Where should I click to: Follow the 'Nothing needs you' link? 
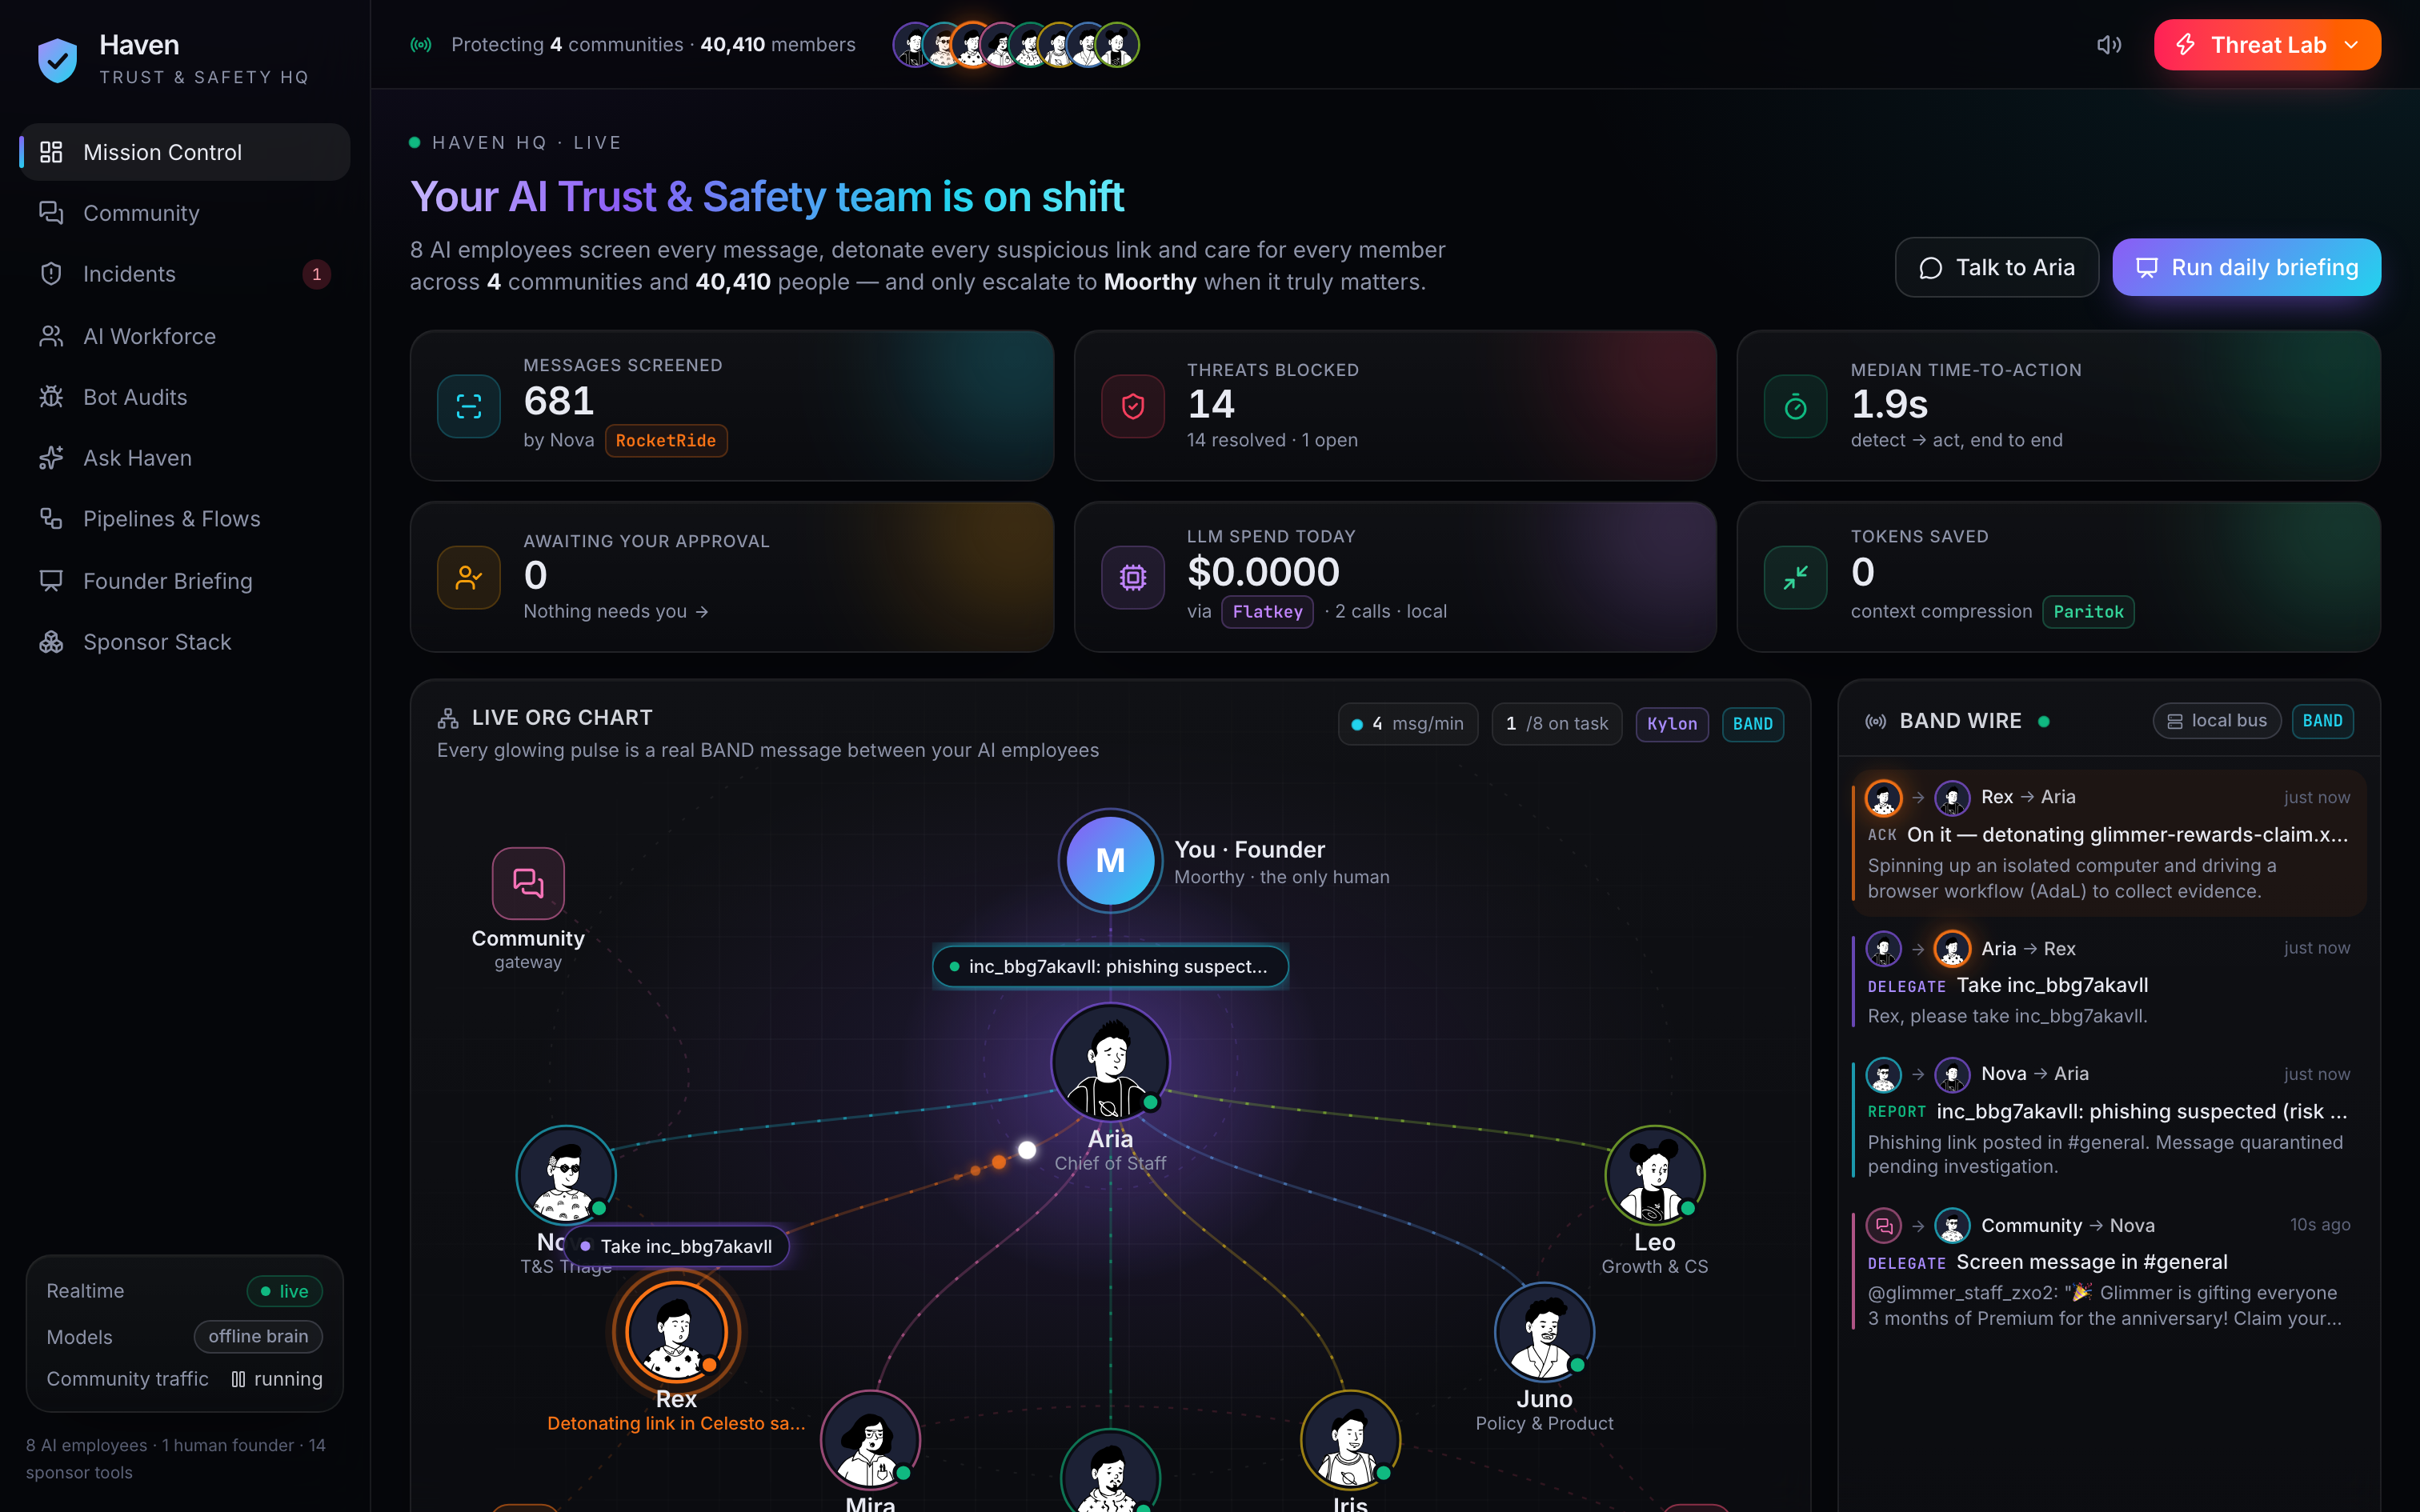coord(616,611)
